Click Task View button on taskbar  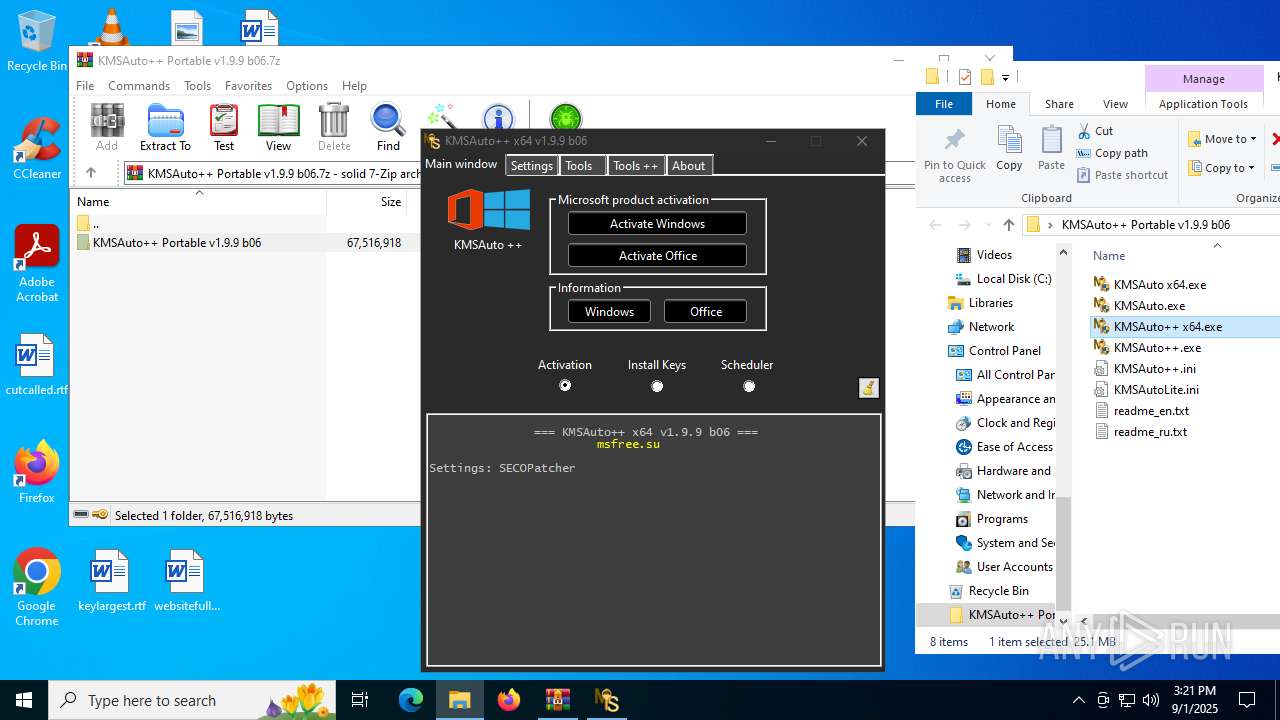click(360, 700)
